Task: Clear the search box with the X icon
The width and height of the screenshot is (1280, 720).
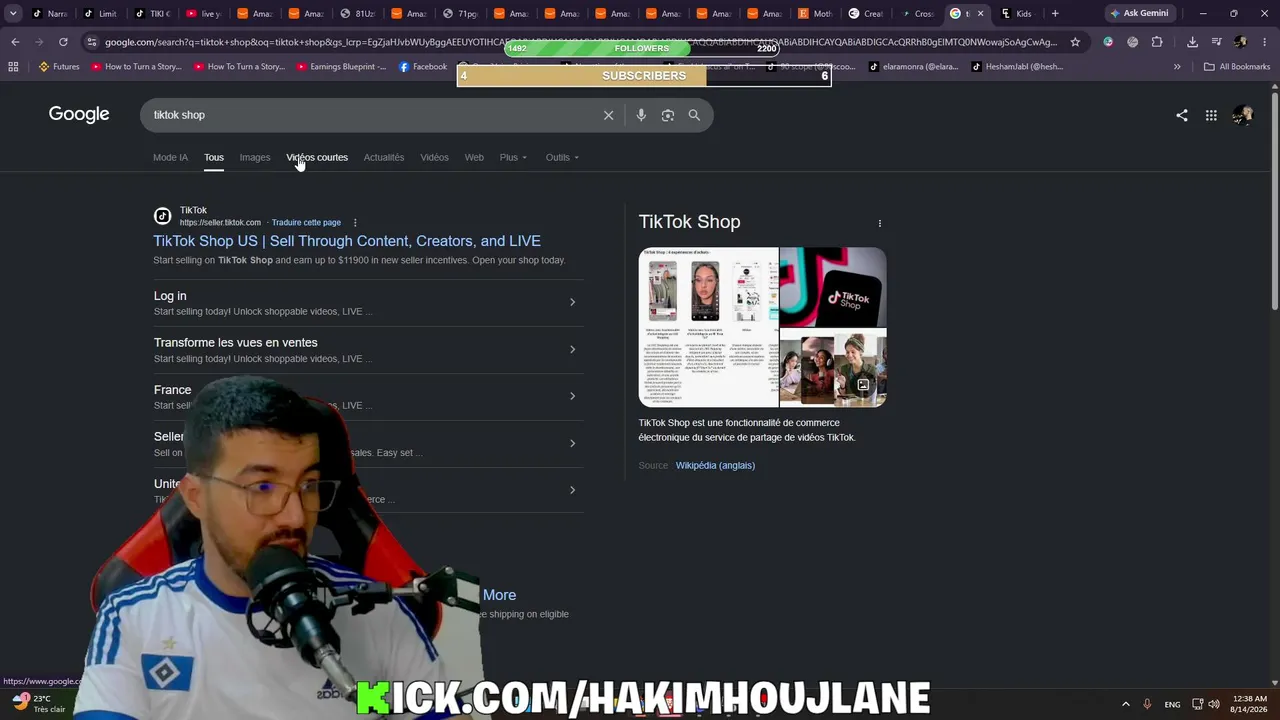Action: (608, 115)
